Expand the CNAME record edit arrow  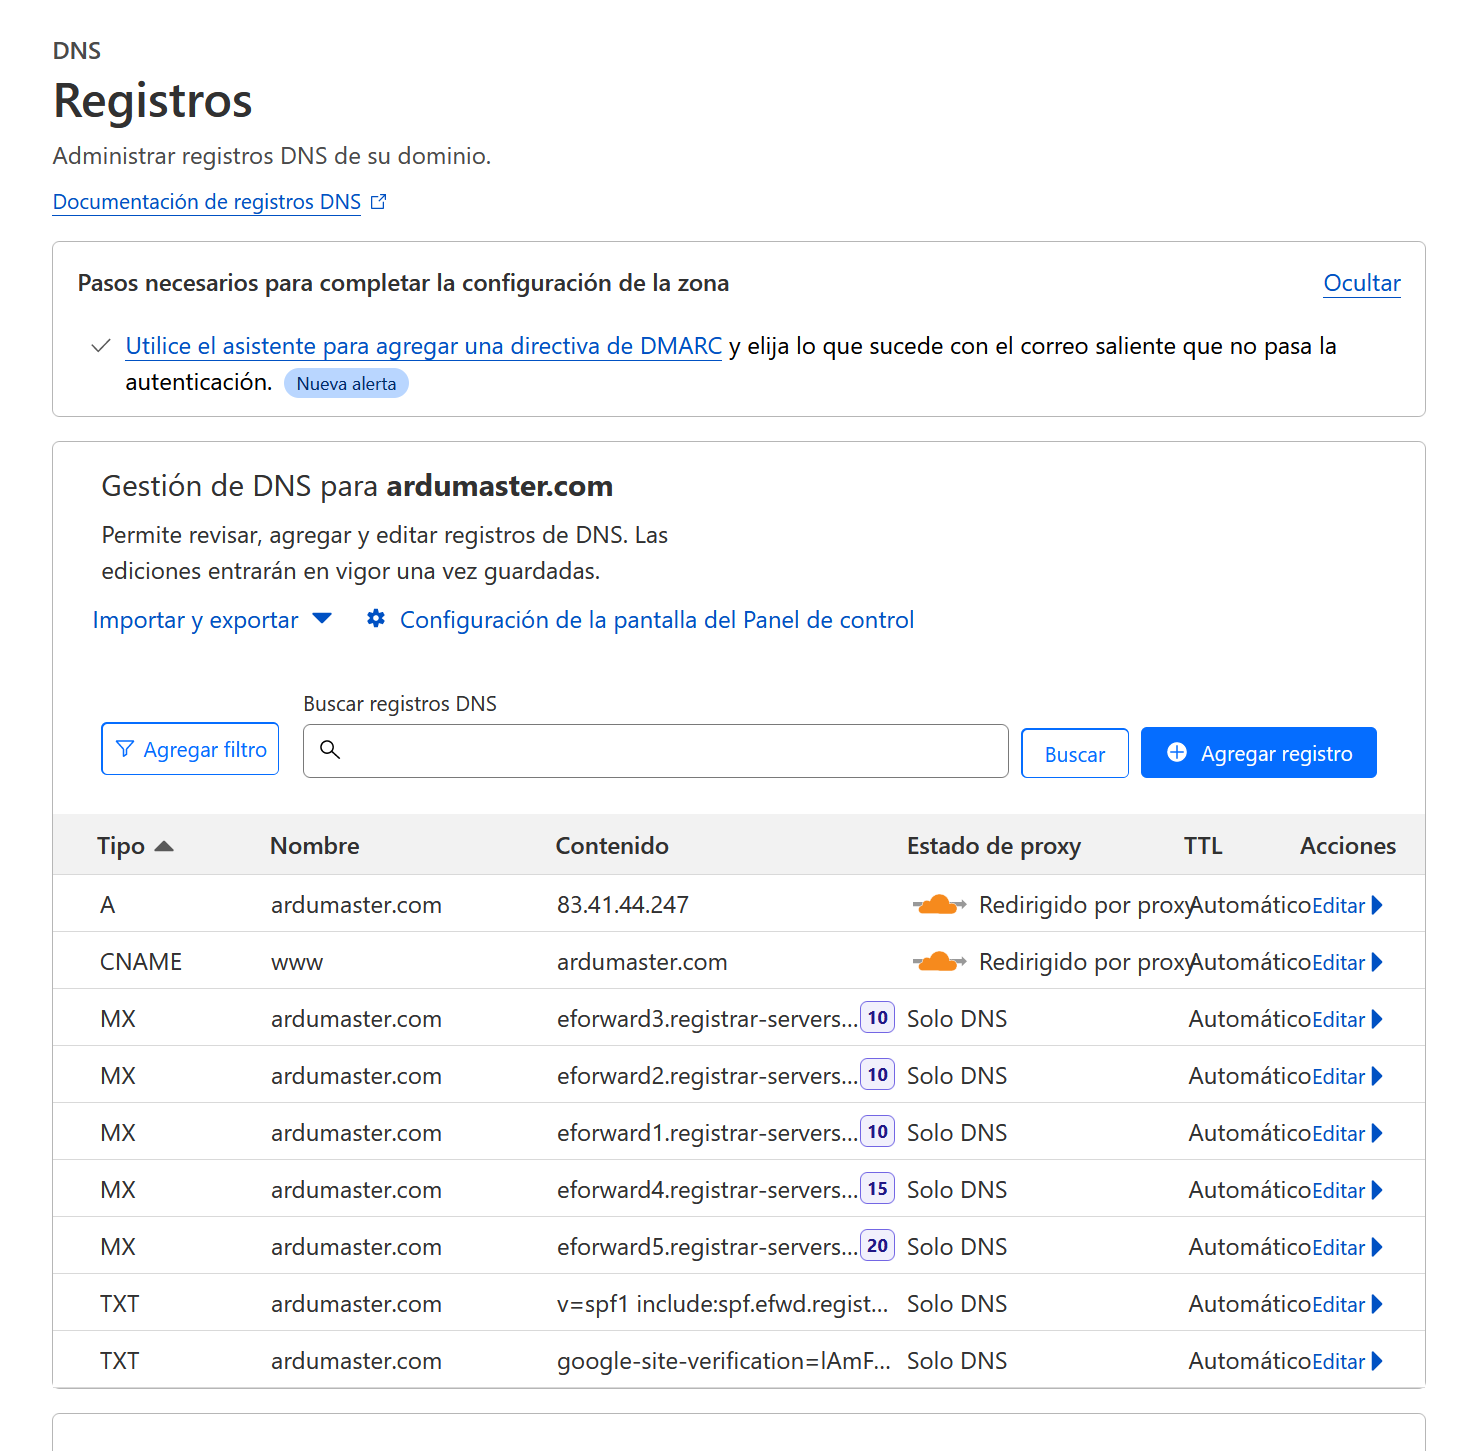click(1377, 962)
